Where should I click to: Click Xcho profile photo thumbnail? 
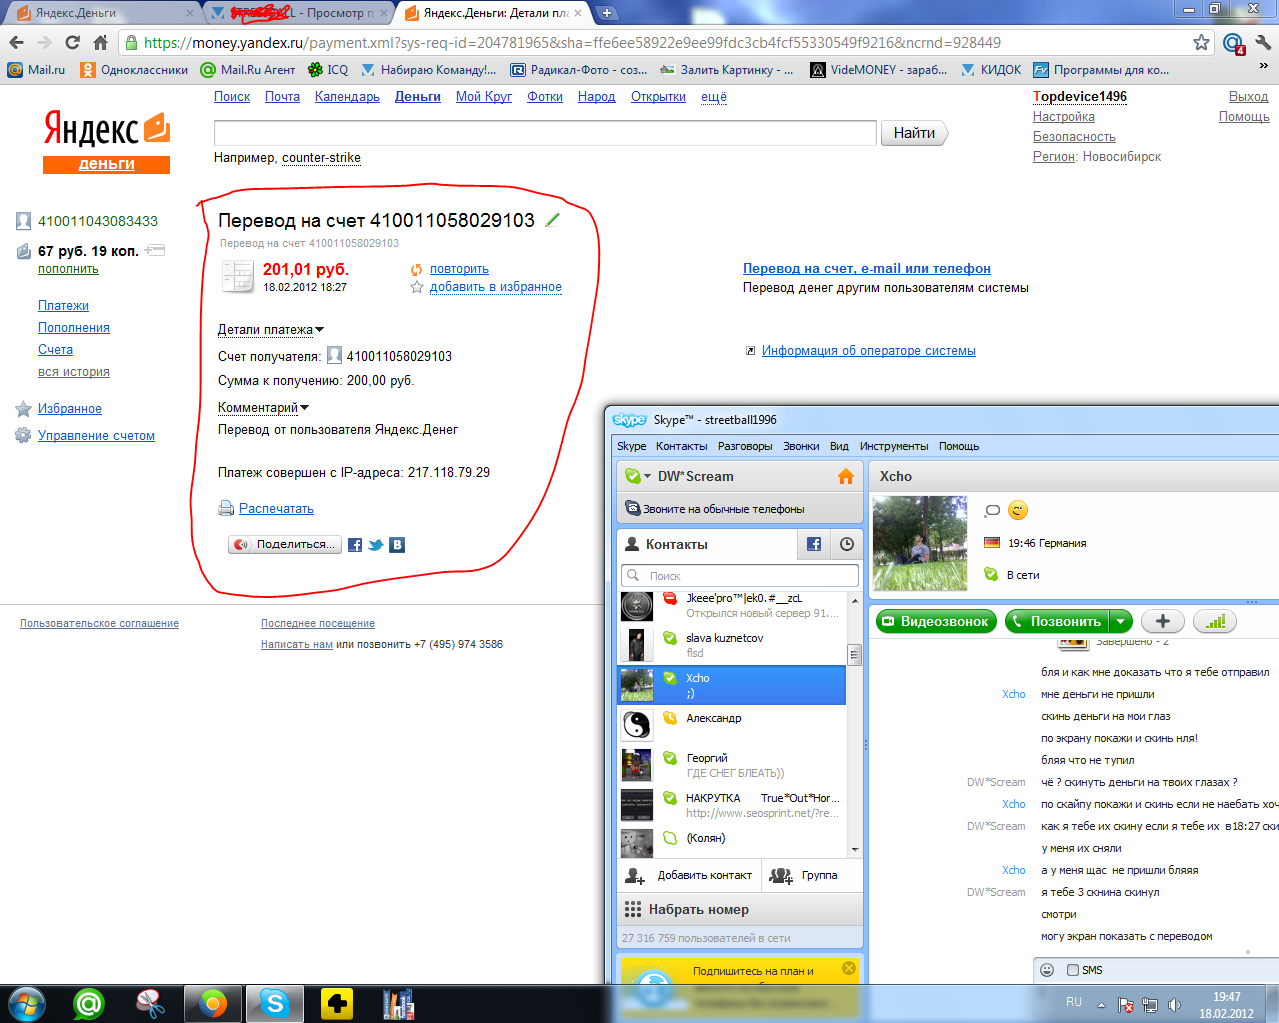click(x=920, y=543)
